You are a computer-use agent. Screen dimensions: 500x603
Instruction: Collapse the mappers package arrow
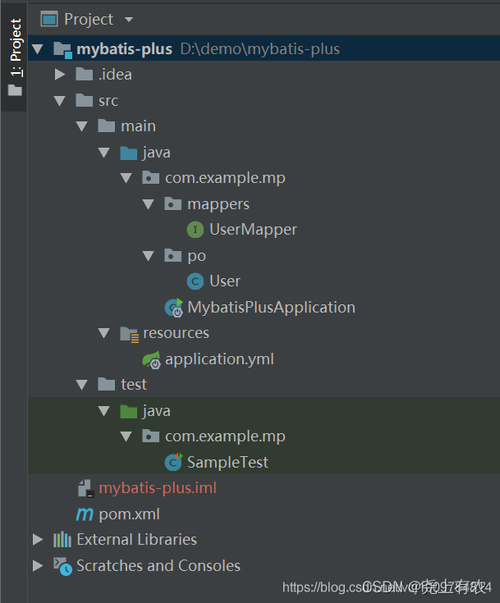click(x=148, y=204)
